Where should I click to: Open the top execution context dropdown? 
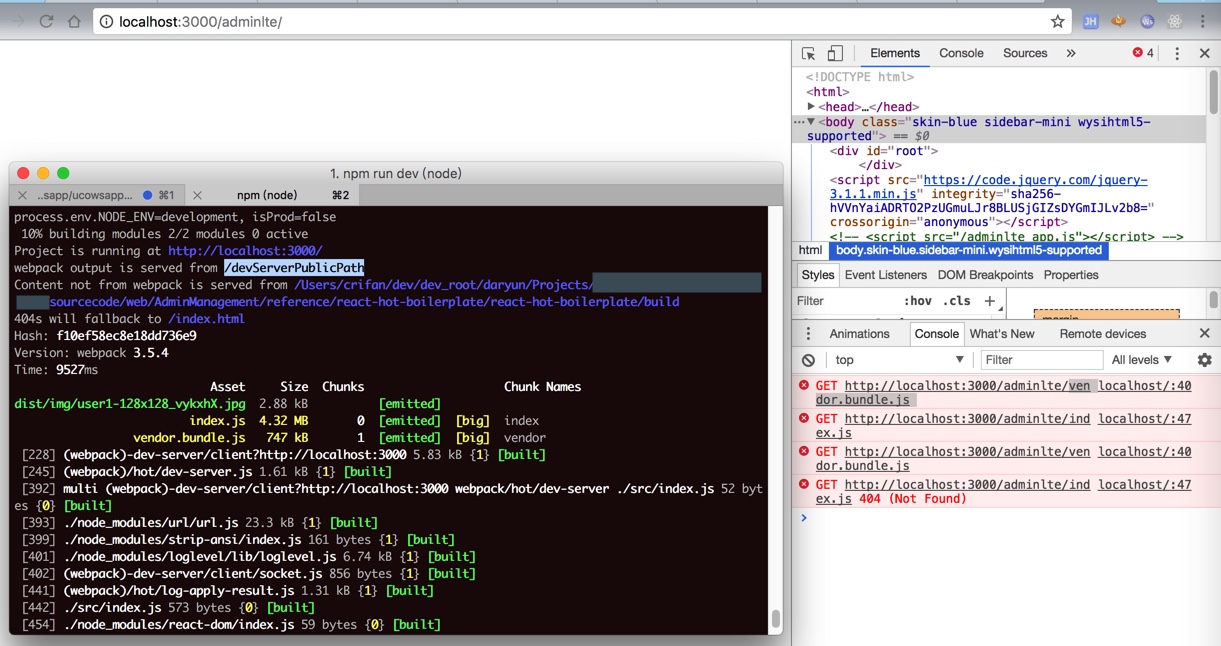click(x=899, y=360)
